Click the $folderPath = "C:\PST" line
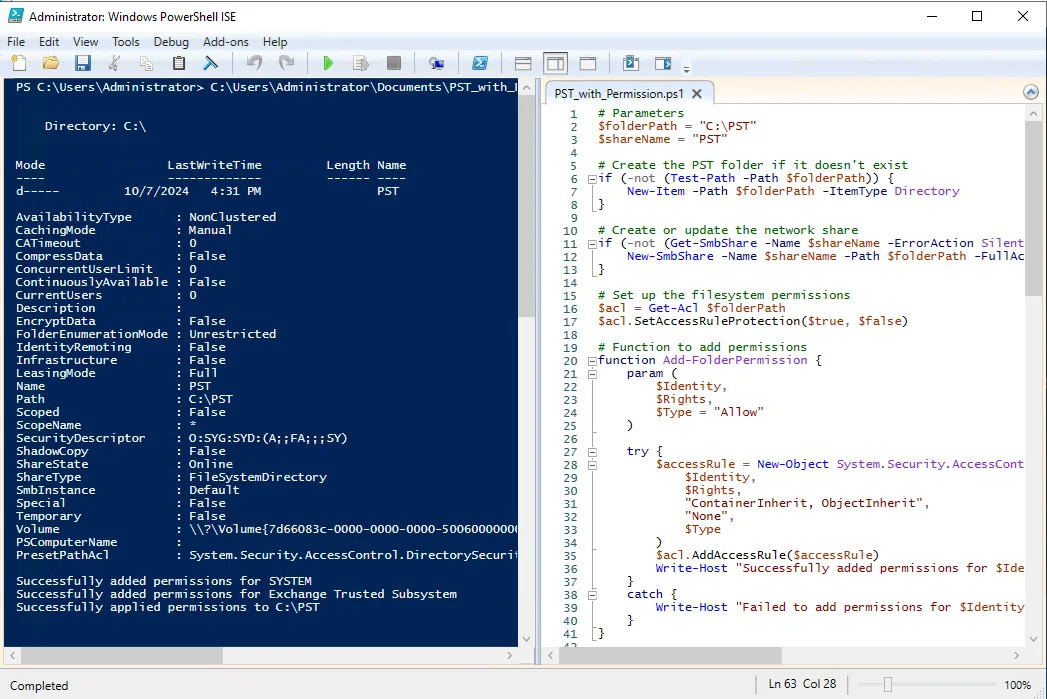 click(677, 126)
